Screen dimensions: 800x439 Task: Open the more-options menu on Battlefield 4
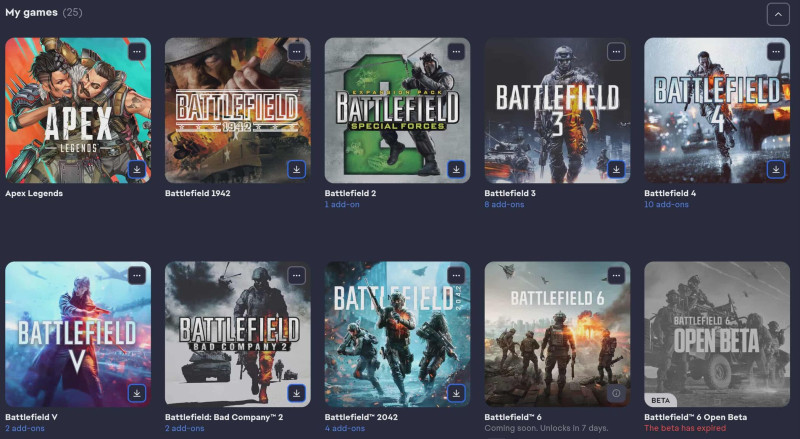click(x=776, y=52)
